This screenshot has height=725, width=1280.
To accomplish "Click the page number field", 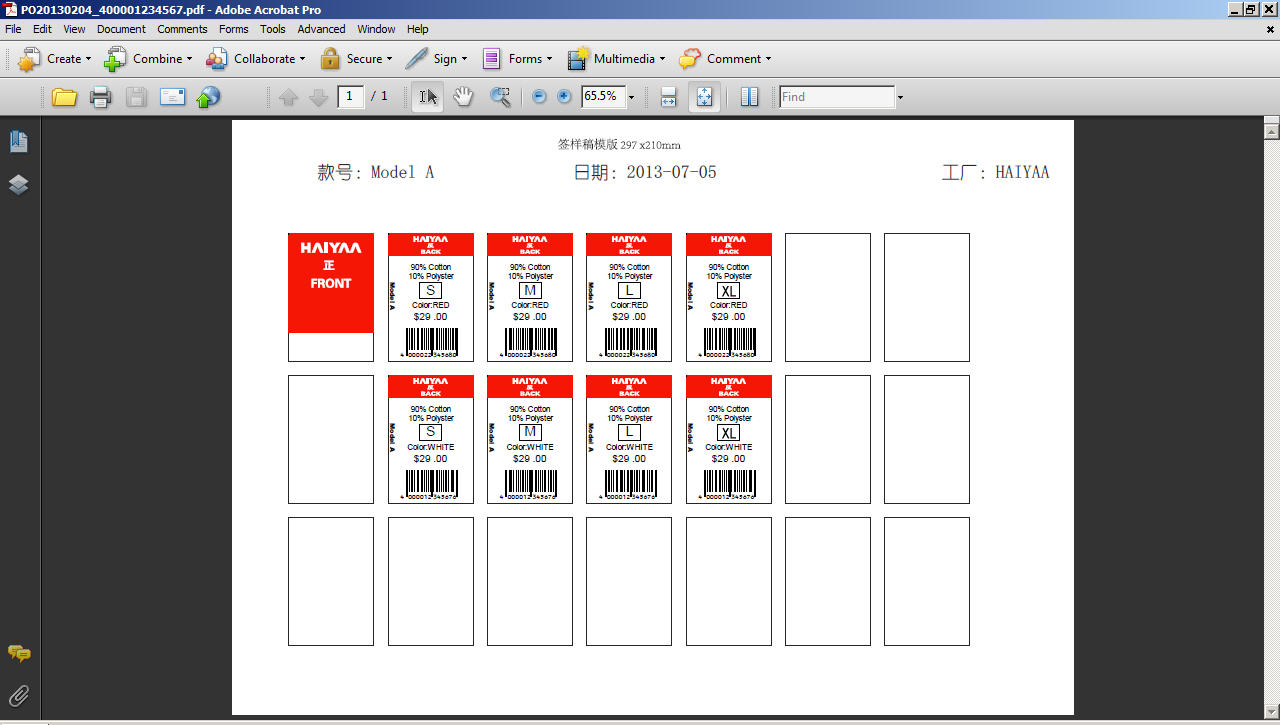I will [x=350, y=97].
